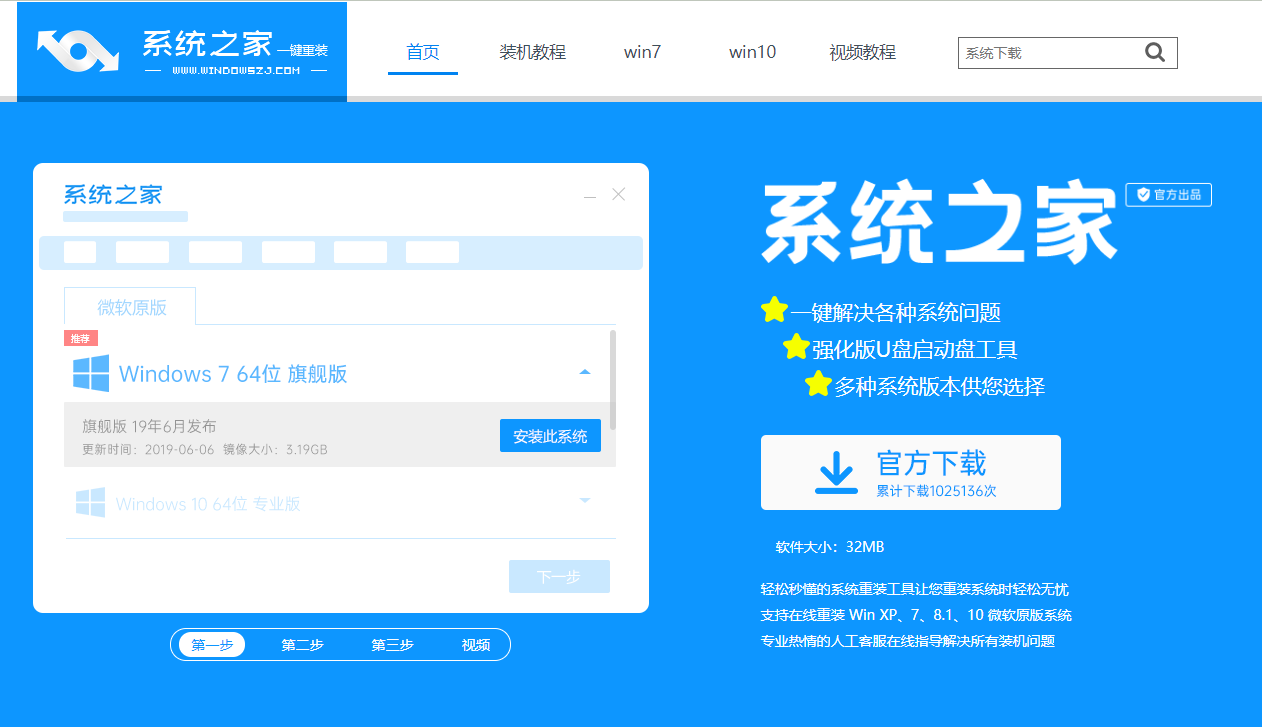Open the win10 section in the navbar

[752, 52]
